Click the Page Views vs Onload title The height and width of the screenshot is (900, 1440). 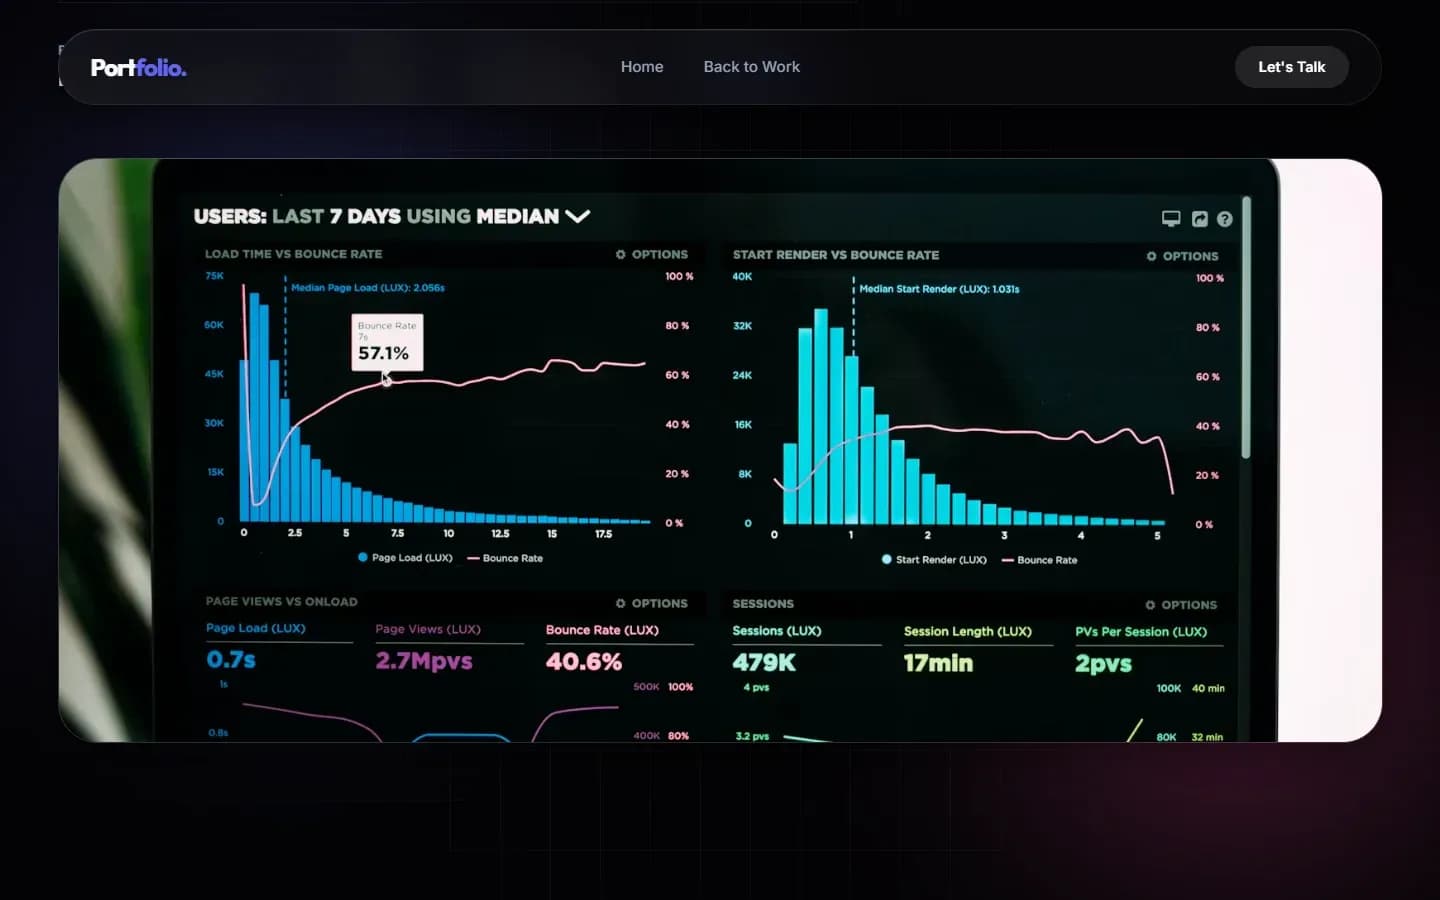click(282, 602)
